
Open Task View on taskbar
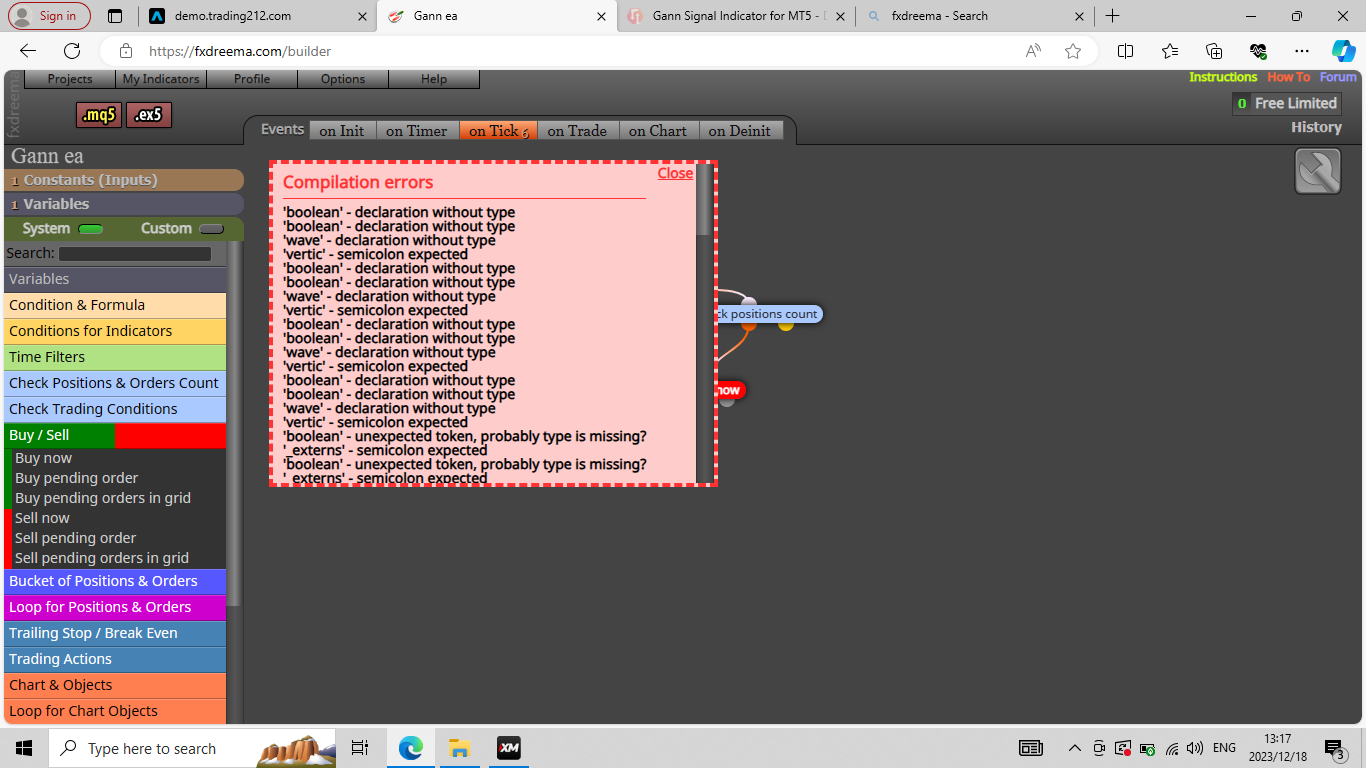point(360,748)
